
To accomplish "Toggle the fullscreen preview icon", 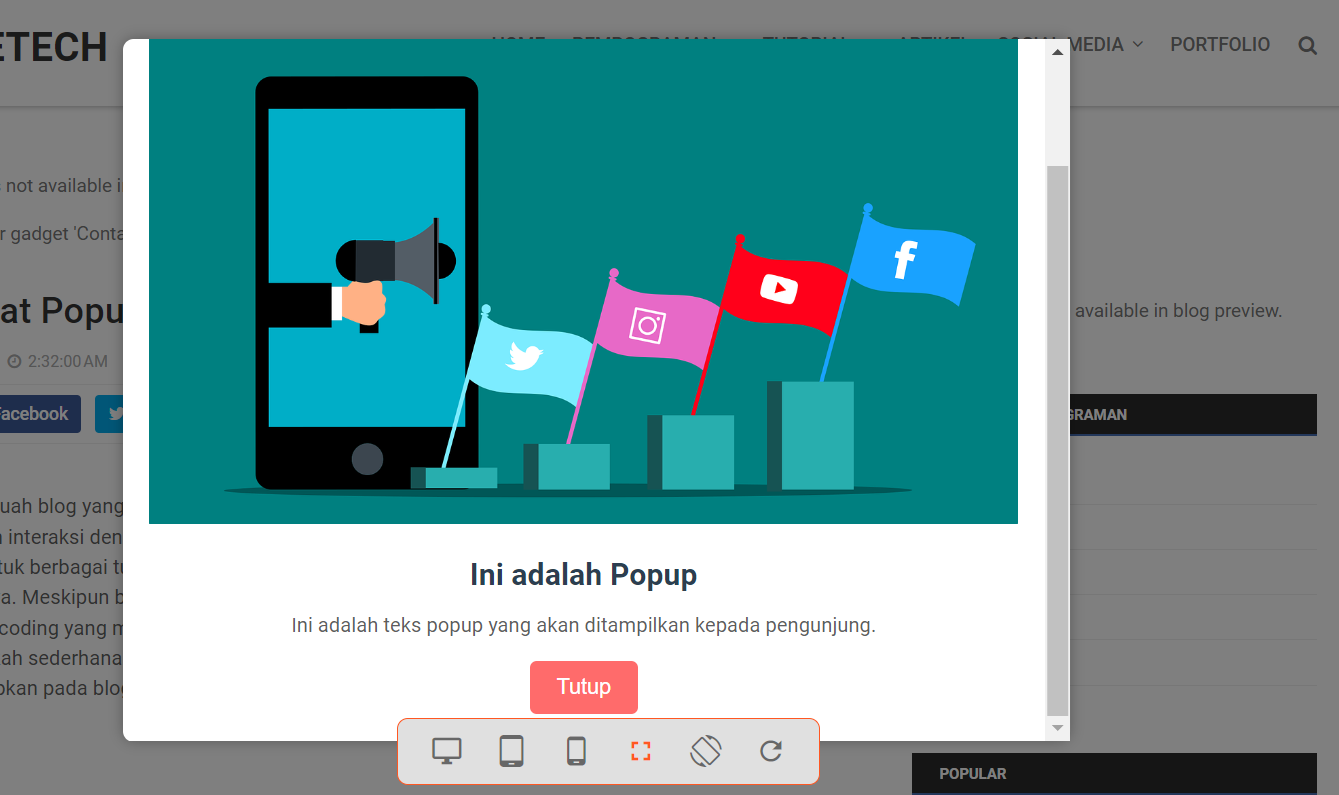I will 641,751.
